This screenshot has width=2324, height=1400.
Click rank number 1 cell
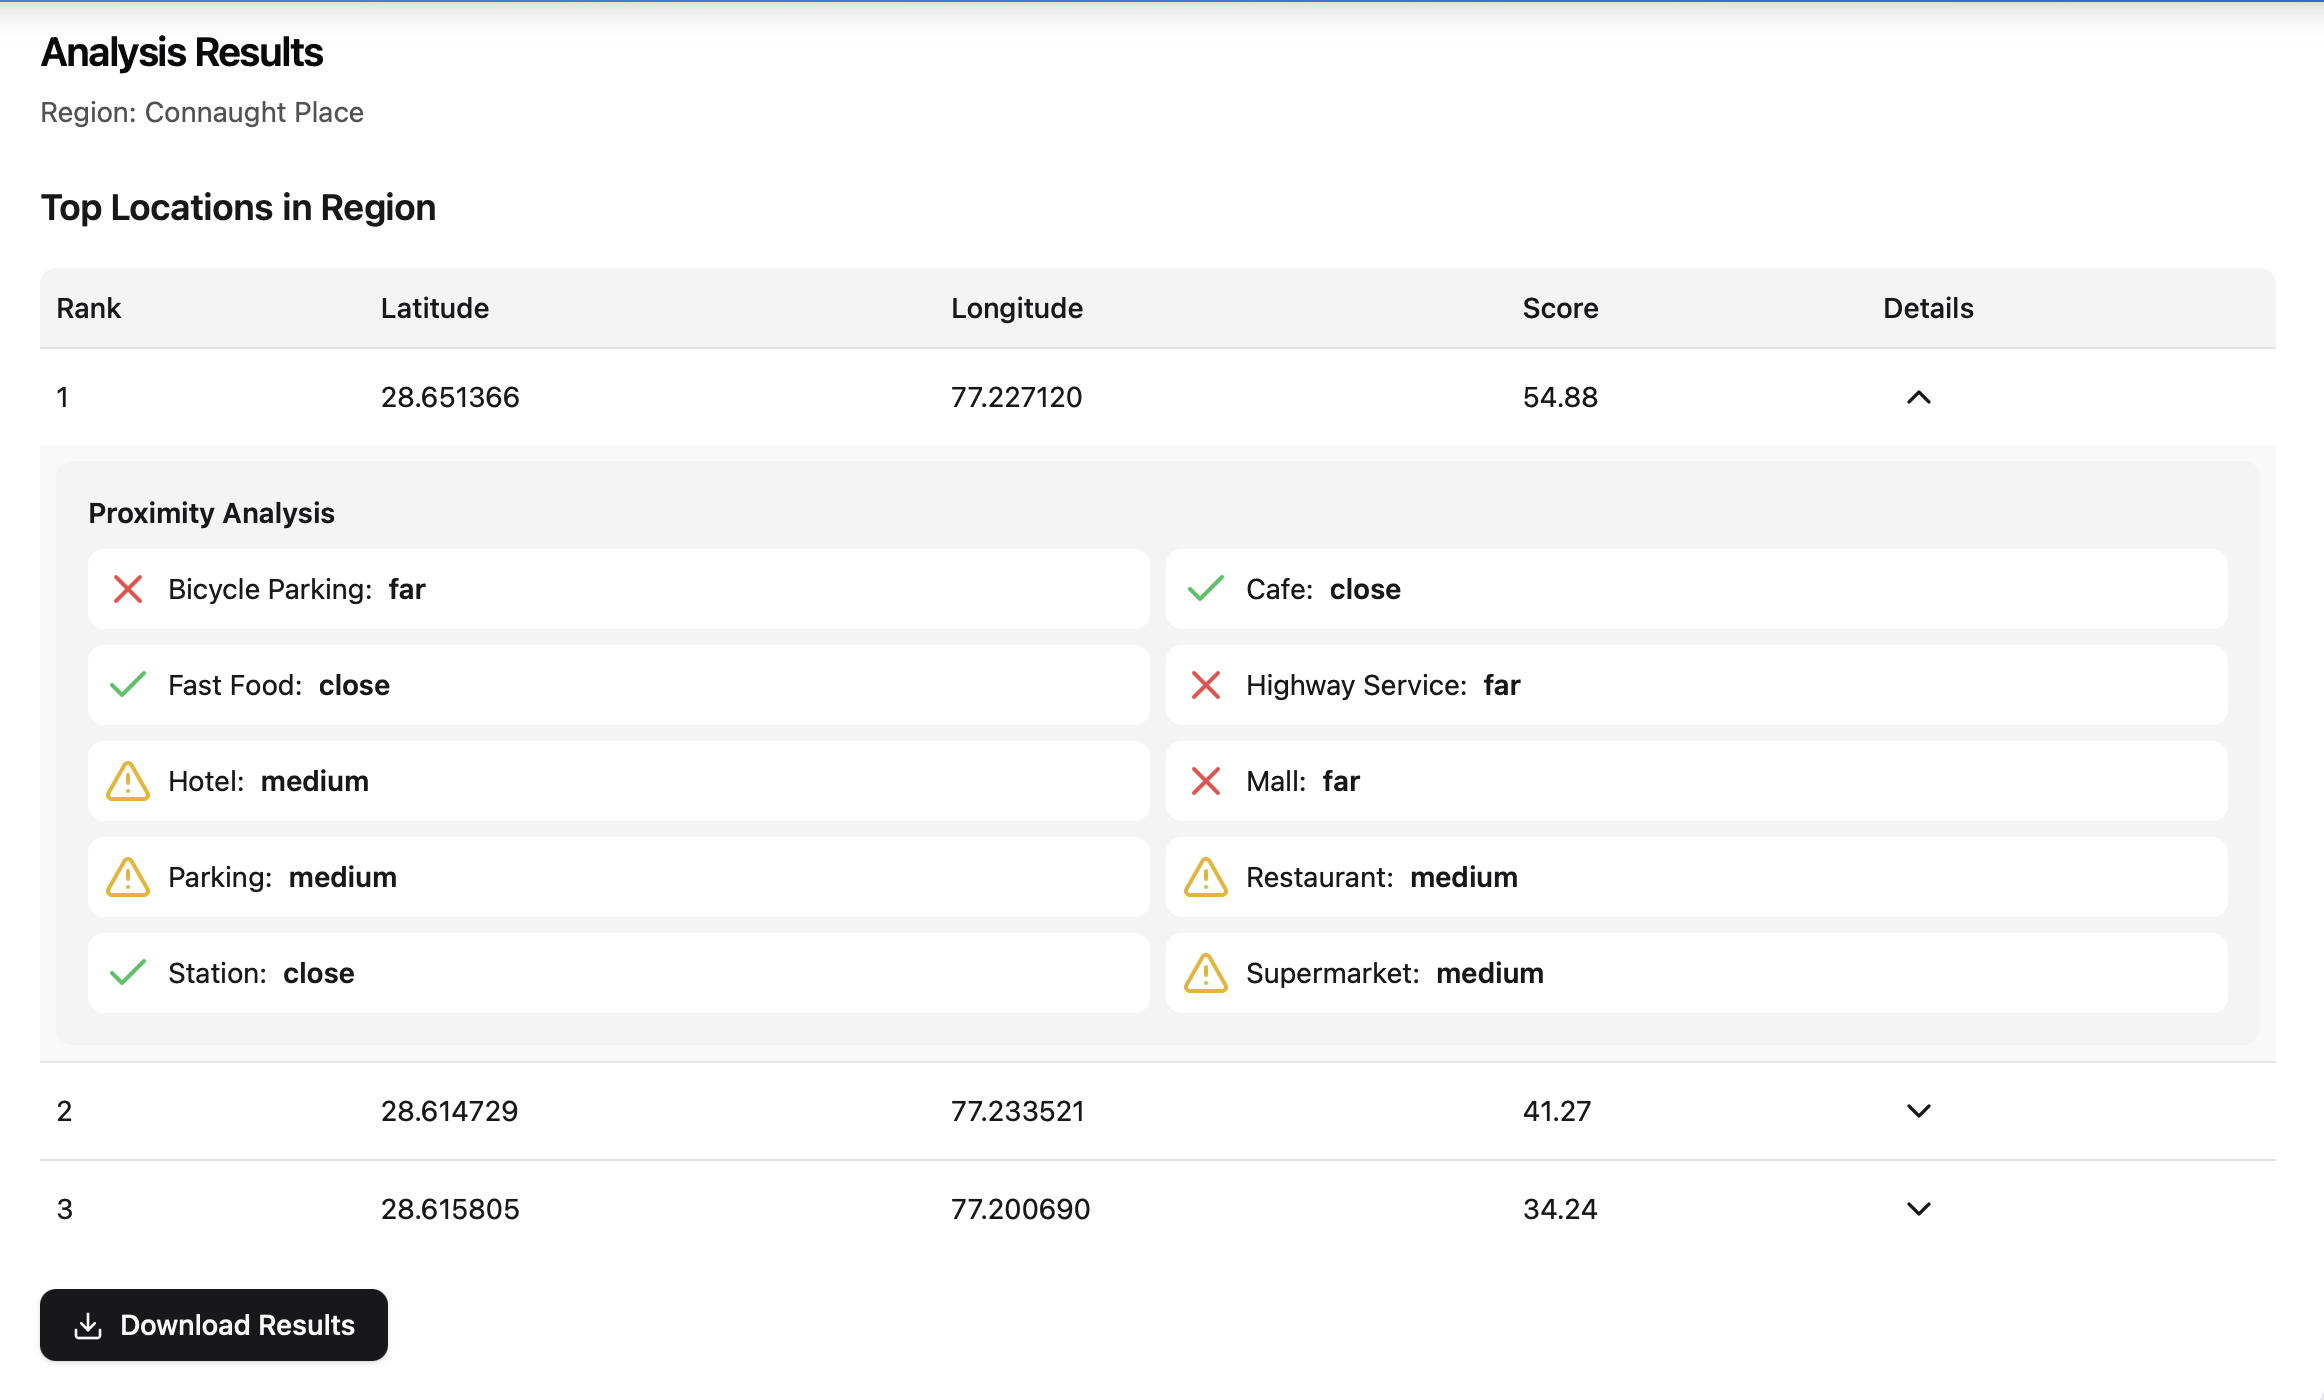[x=63, y=398]
